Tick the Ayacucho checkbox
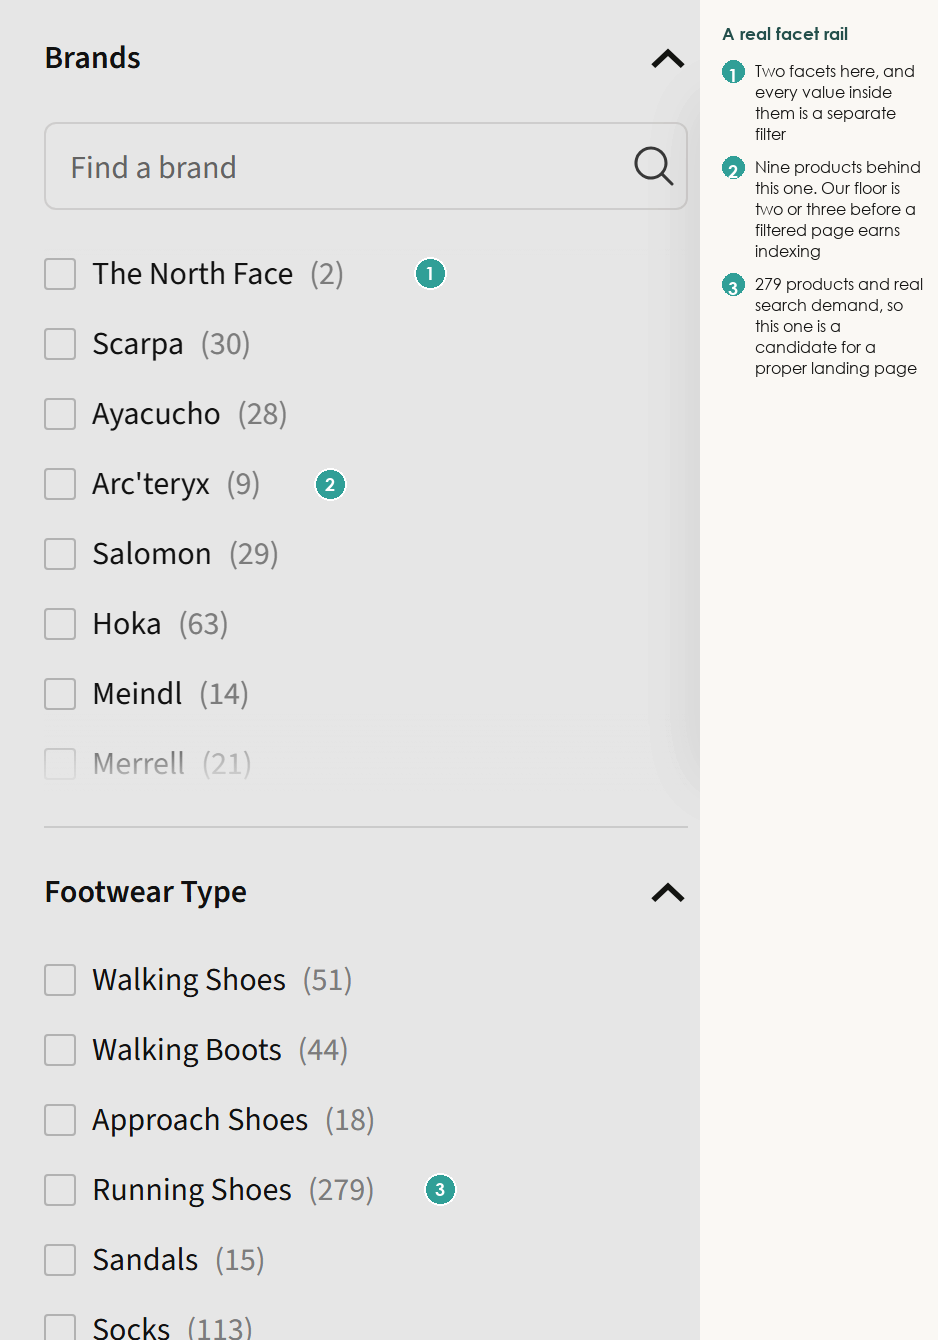938x1340 pixels. [x=60, y=414]
